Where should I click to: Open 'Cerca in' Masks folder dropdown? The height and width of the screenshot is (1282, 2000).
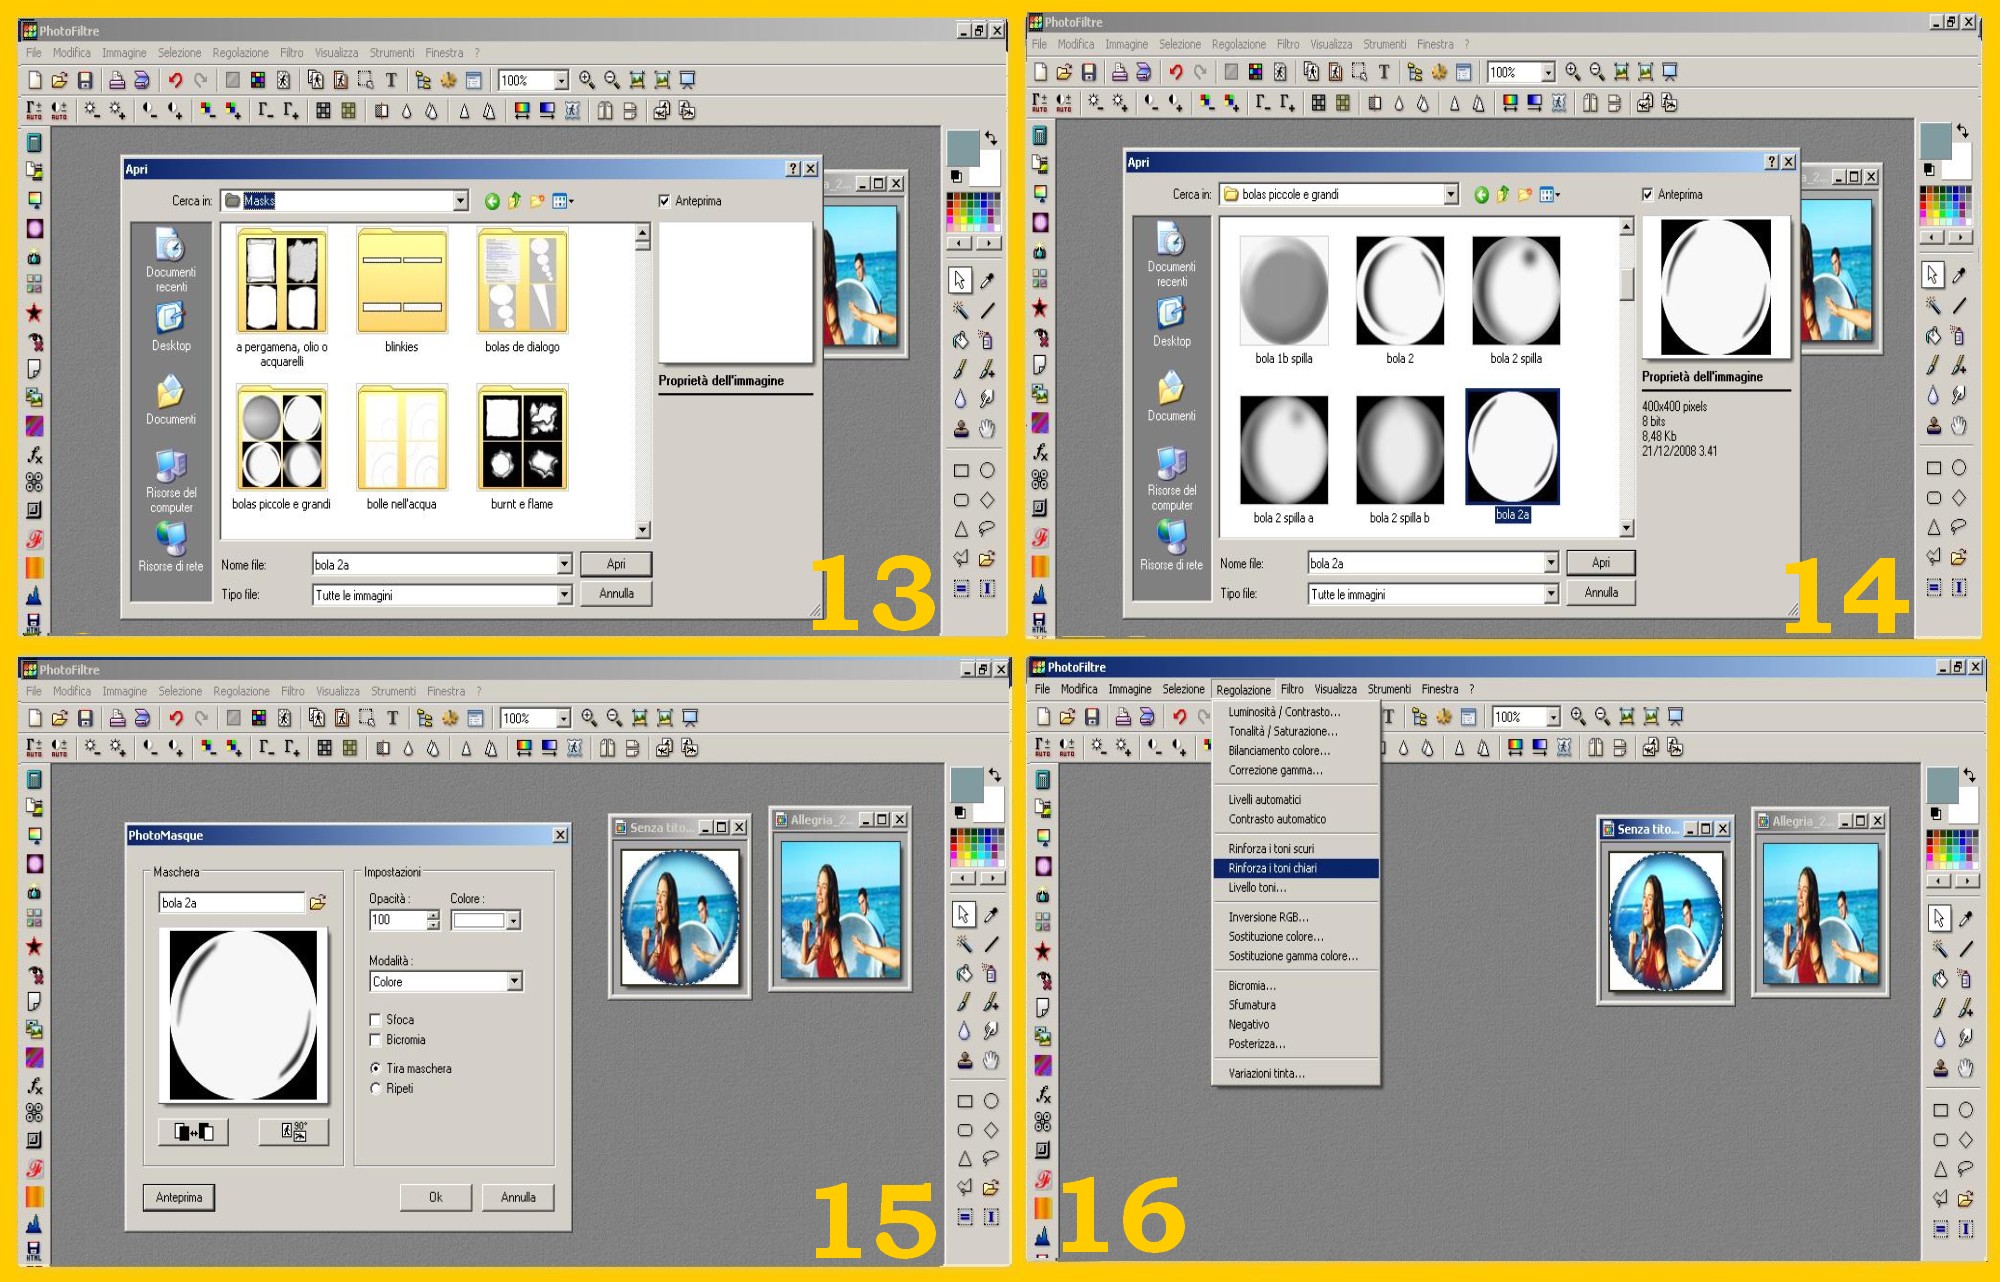(460, 201)
